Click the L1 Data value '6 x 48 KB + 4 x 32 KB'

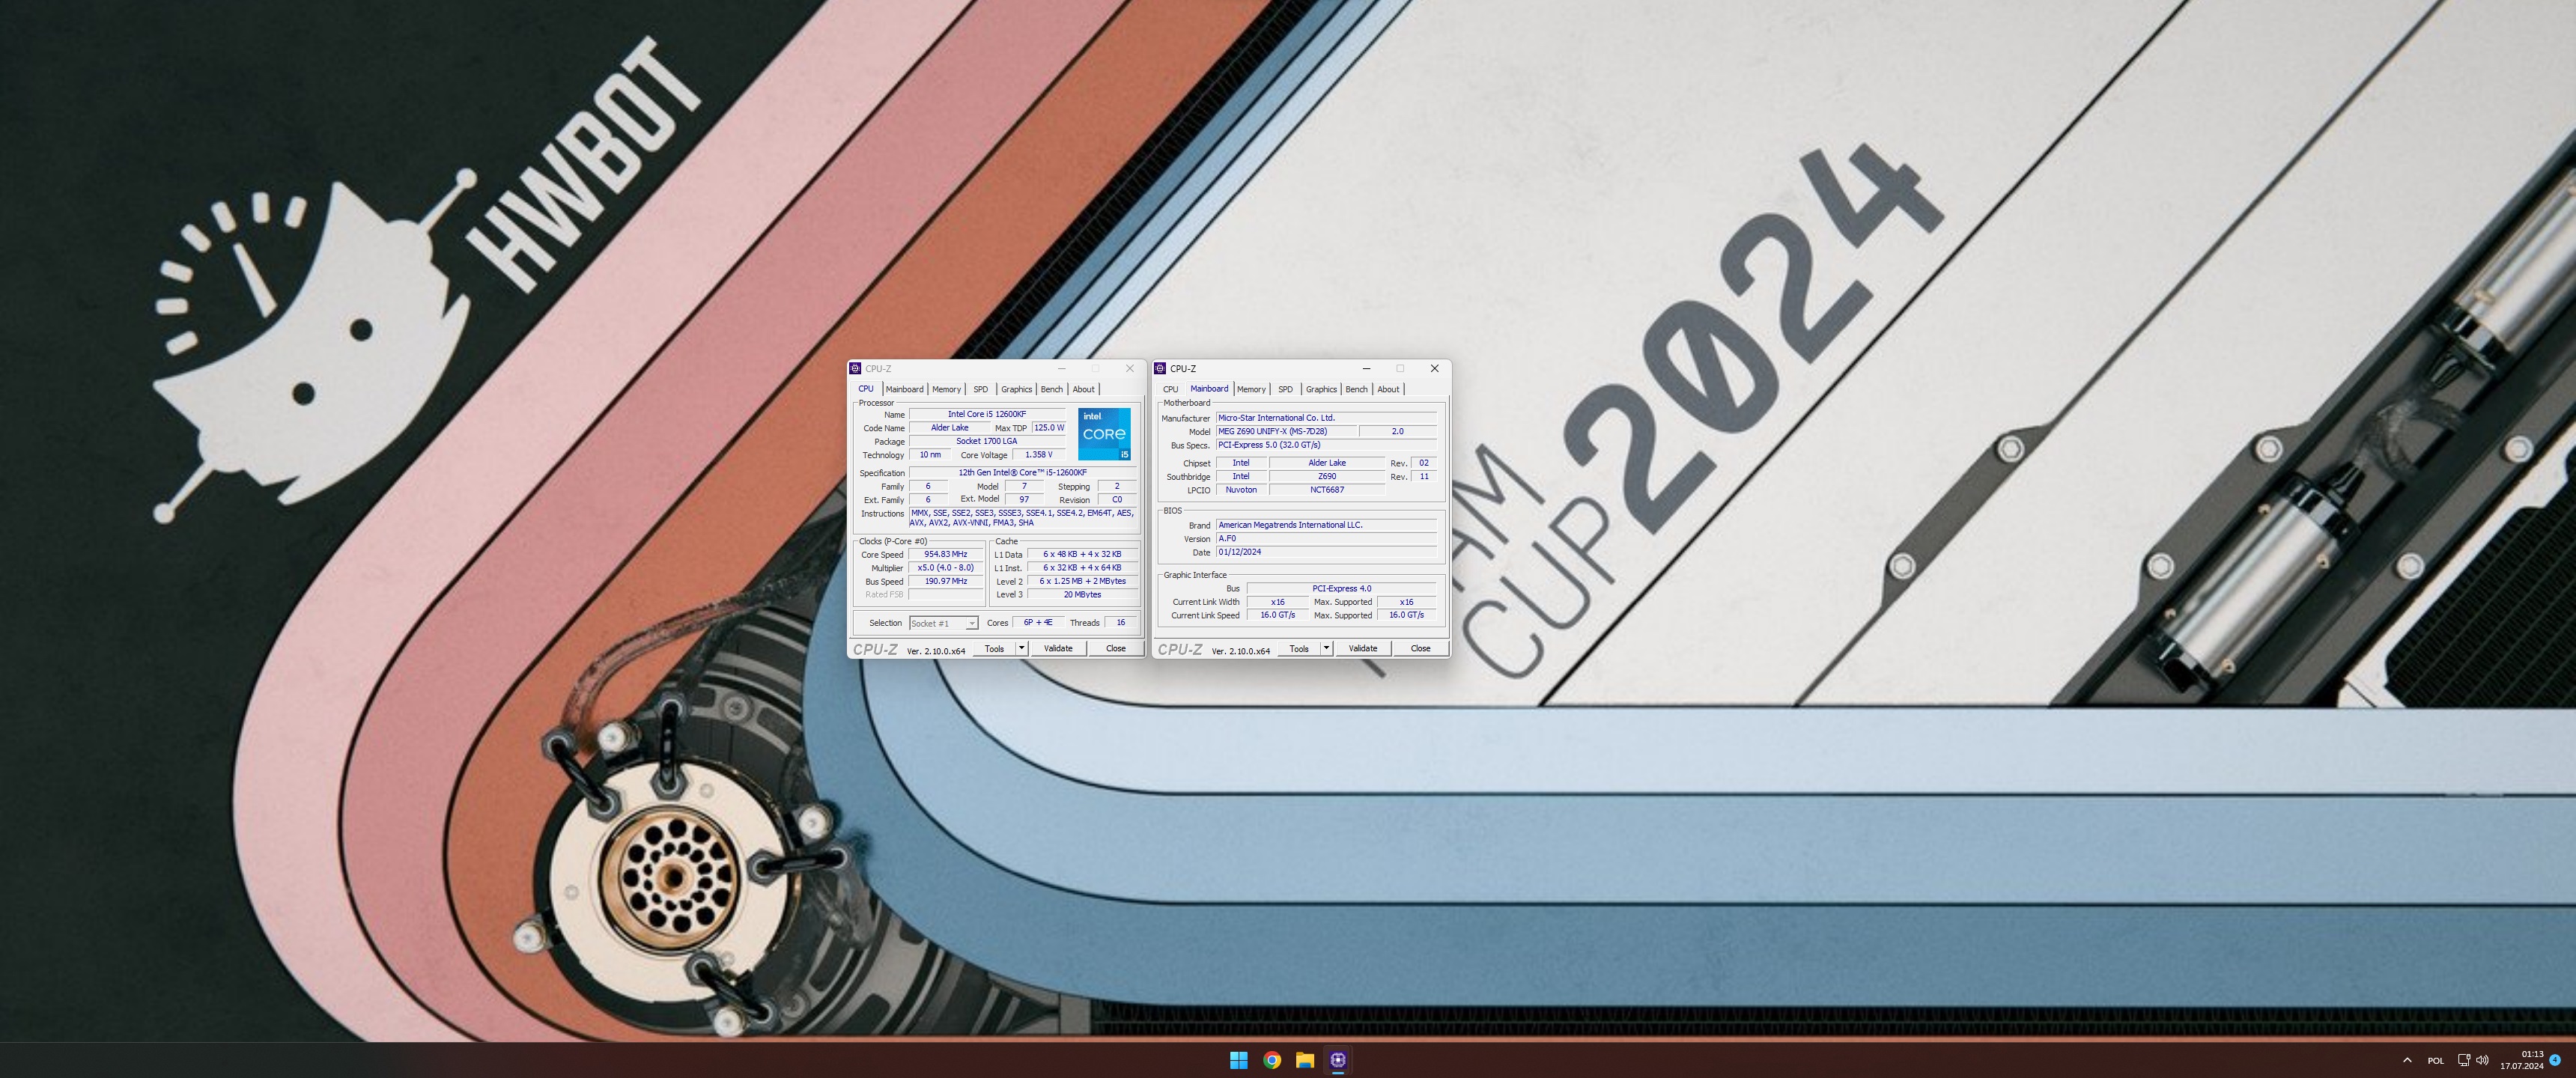(1082, 554)
